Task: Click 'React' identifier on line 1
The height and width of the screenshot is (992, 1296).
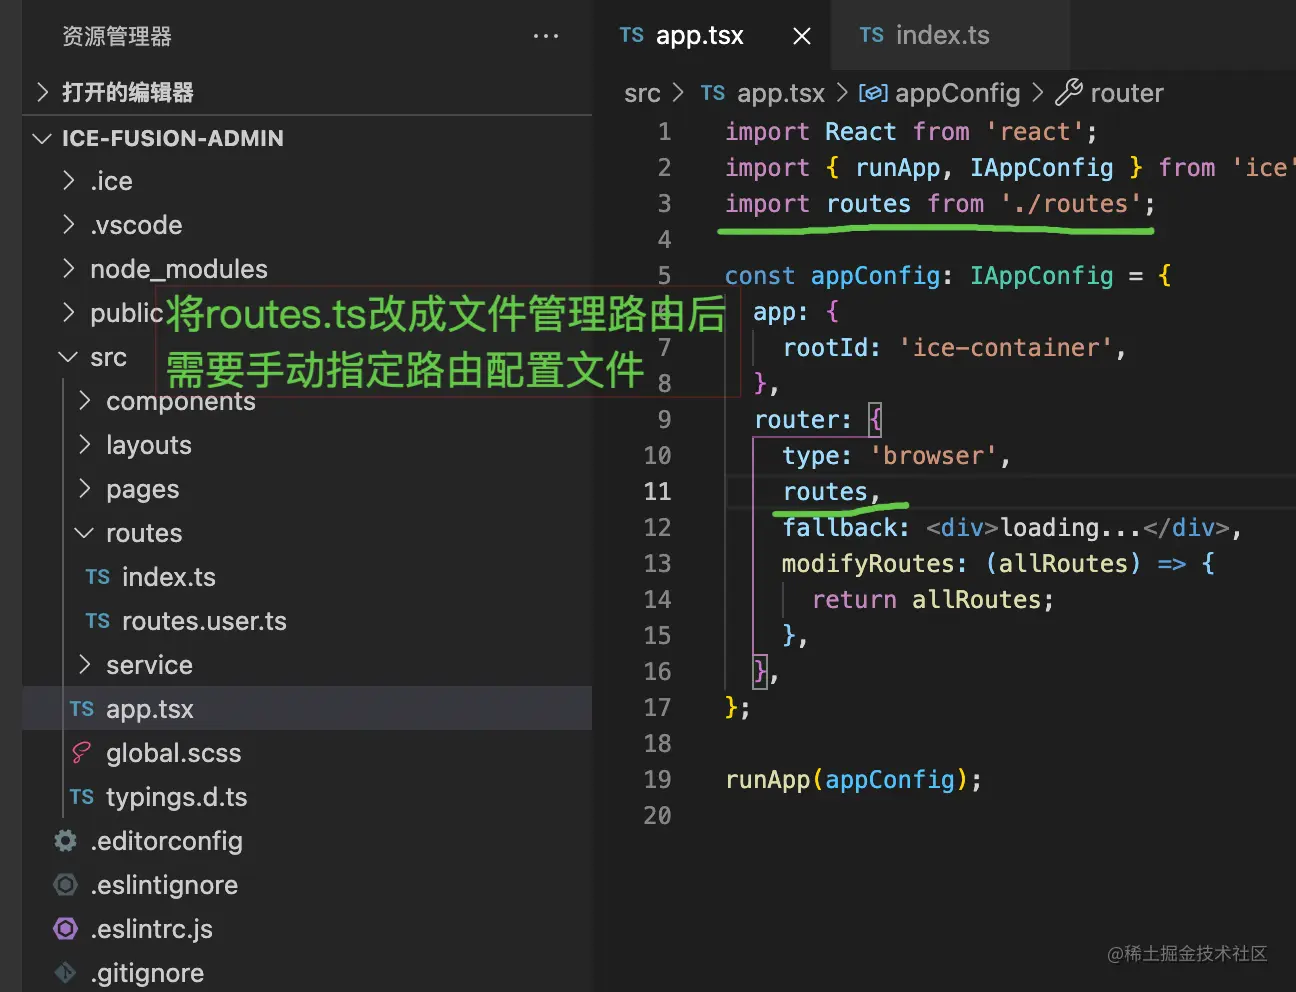Action: click(x=860, y=131)
